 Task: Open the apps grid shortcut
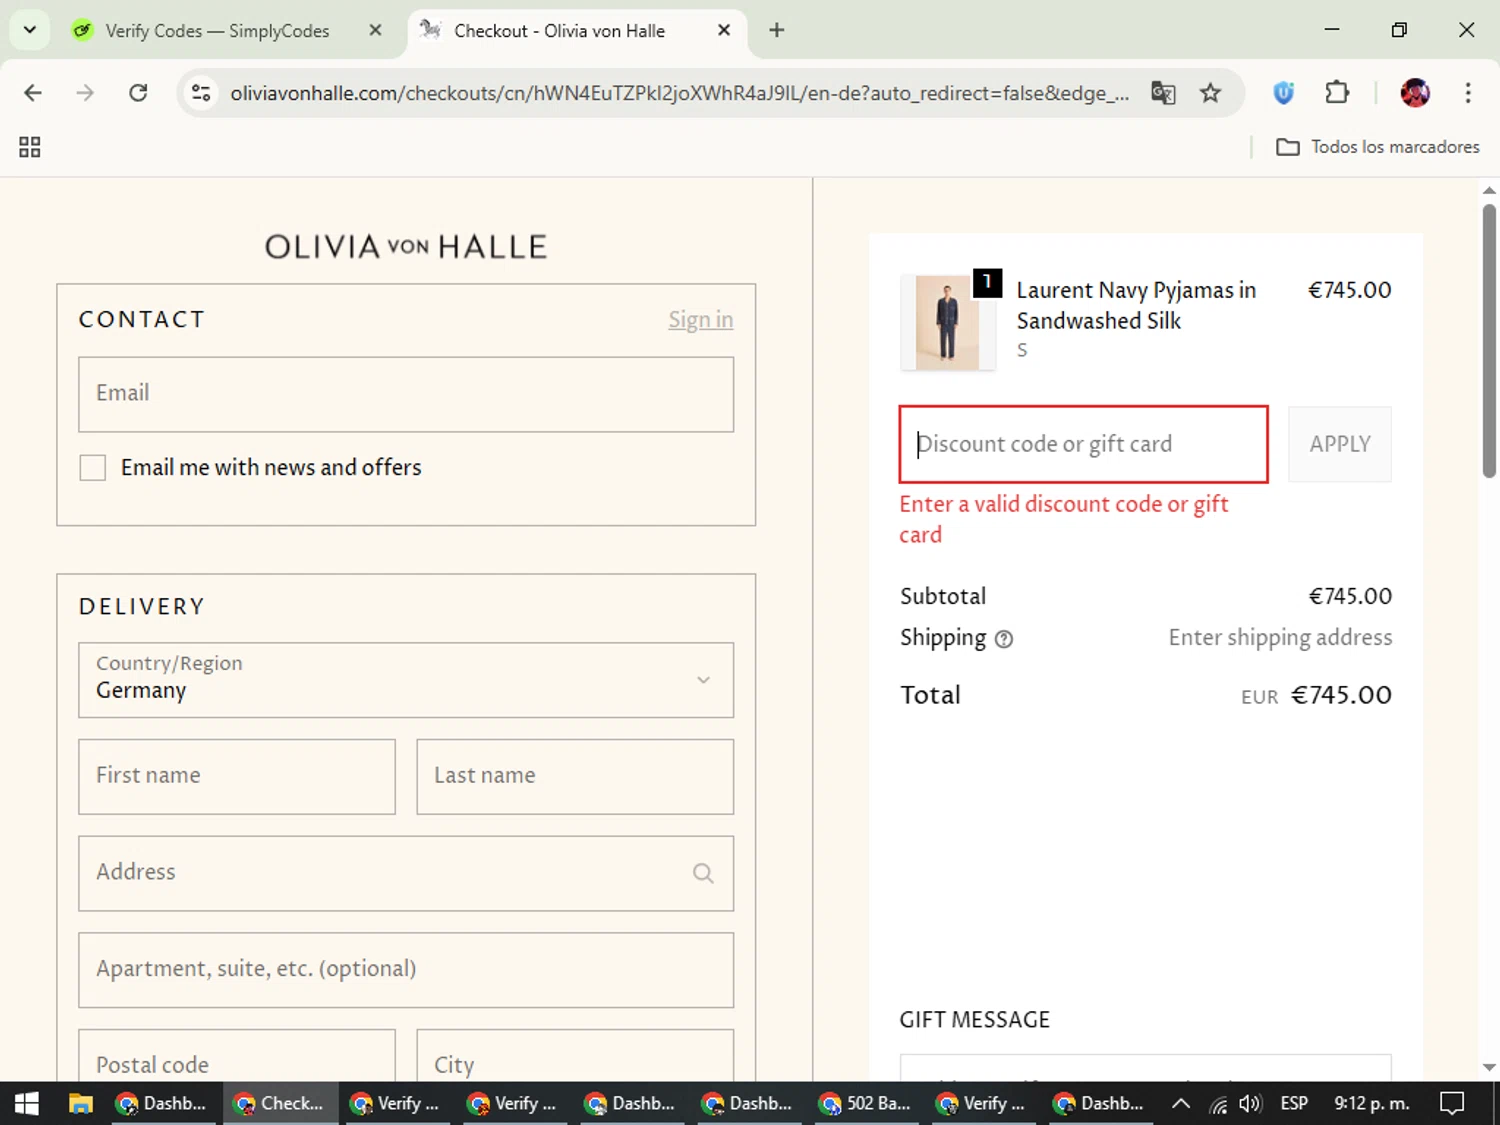pos(30,147)
